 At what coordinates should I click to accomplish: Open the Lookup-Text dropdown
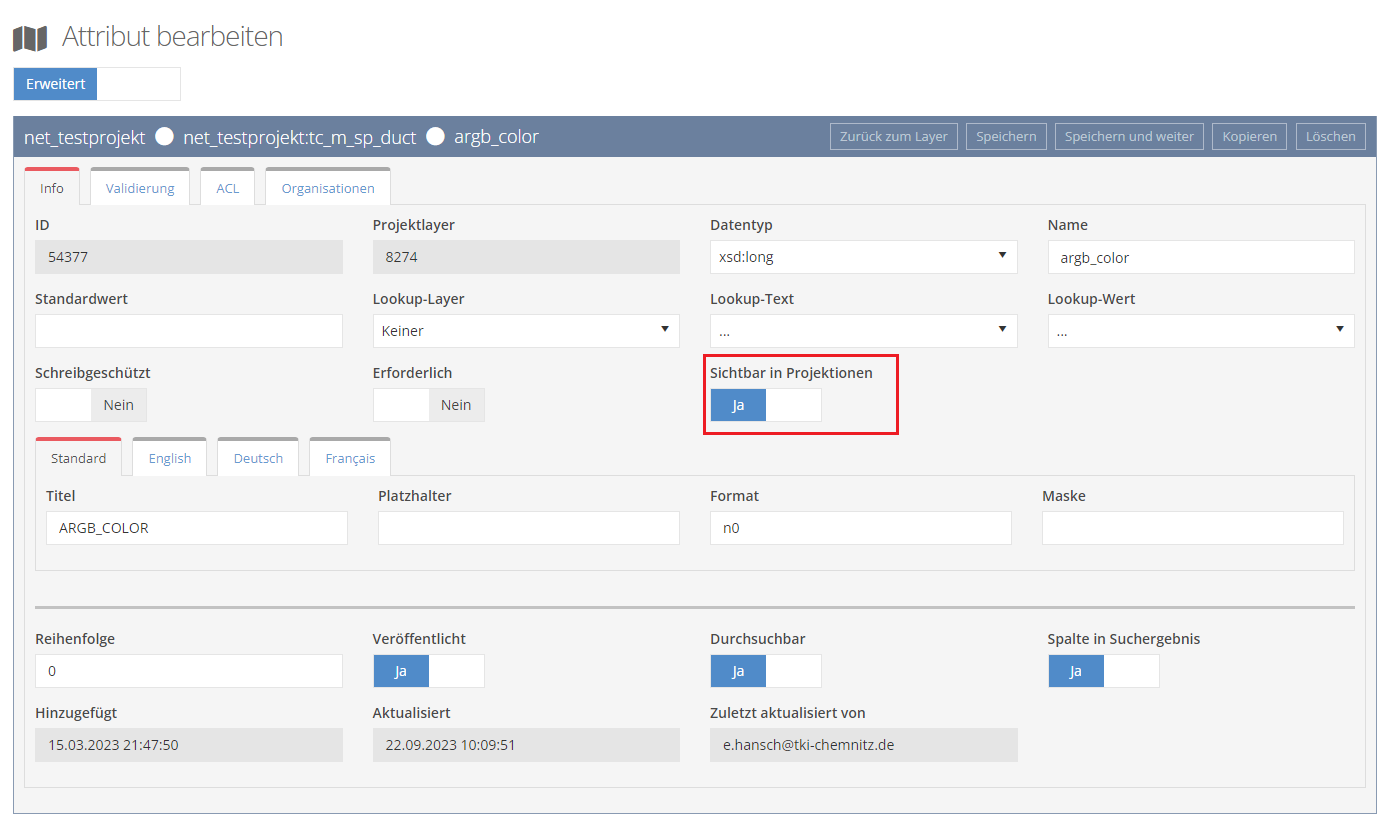863,331
